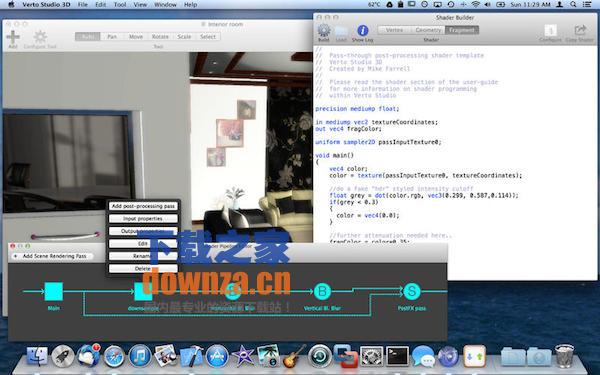600x375 pixels.
Task: Click the 3D viewport framed pictures on wall
Action: [231, 133]
